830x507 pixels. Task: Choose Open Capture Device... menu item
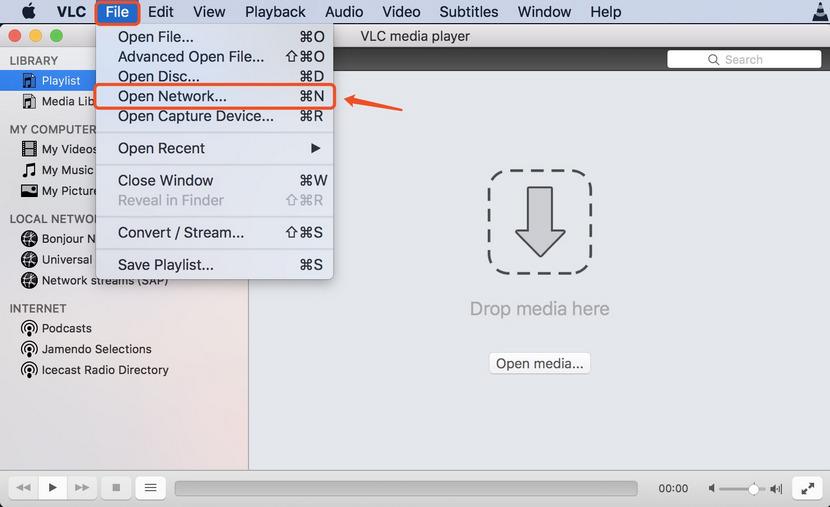point(214,116)
